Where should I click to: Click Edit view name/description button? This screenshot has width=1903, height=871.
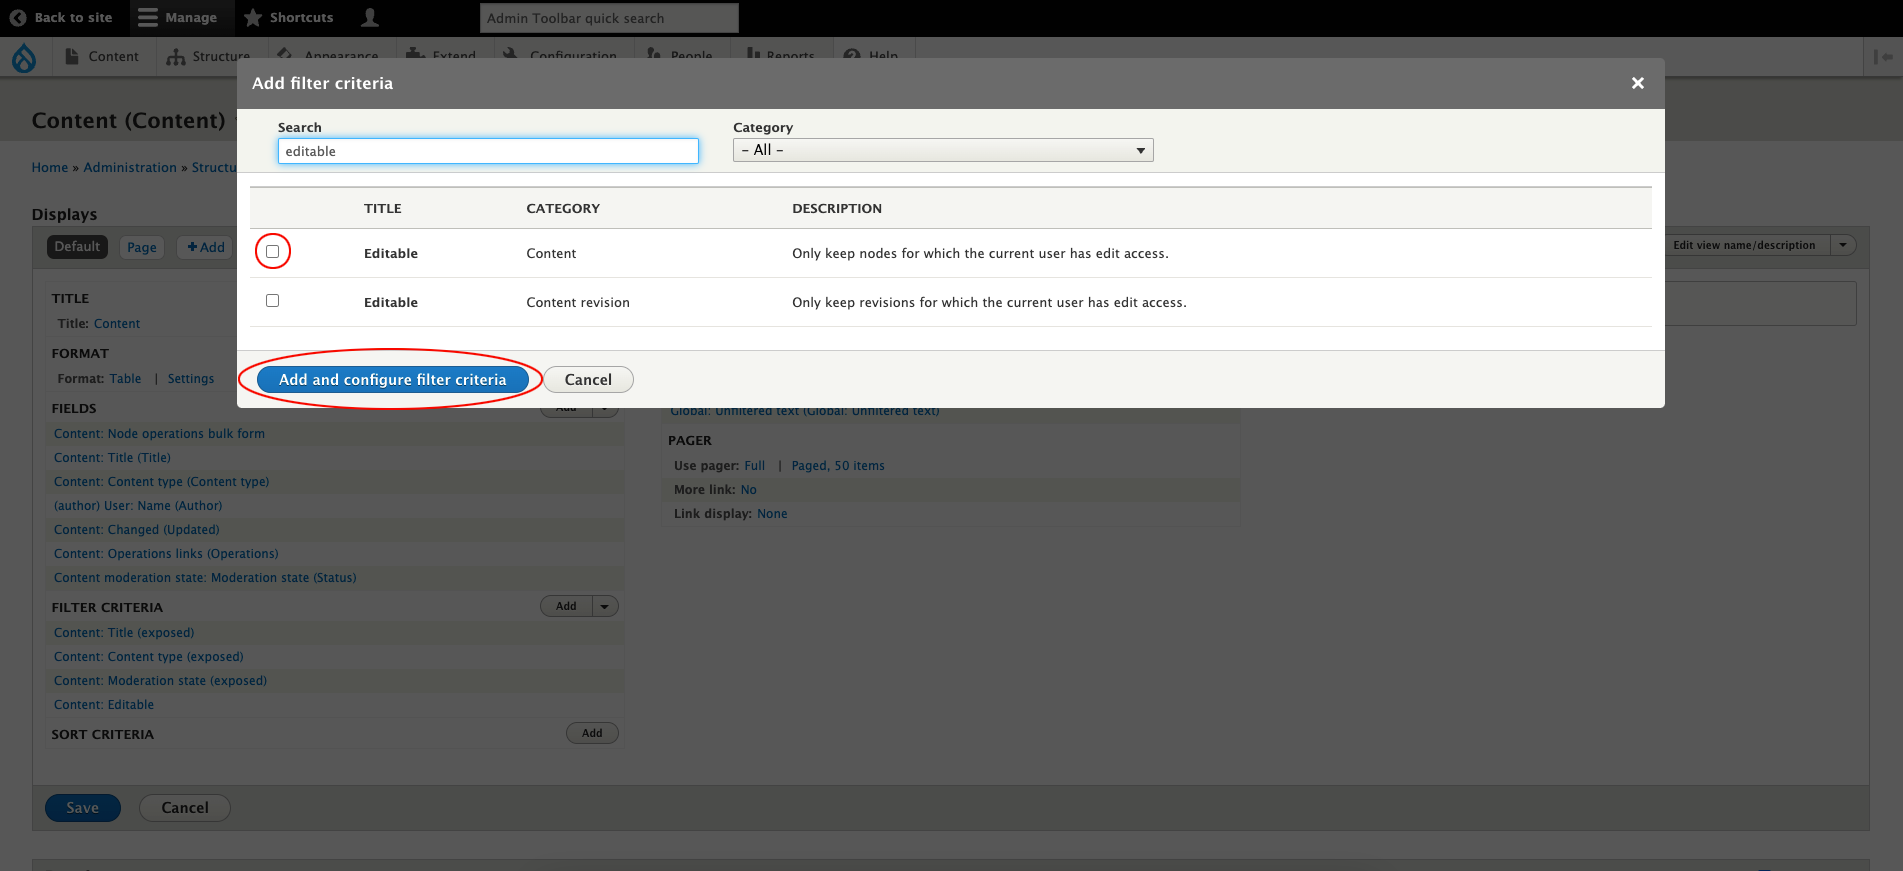[1746, 245]
